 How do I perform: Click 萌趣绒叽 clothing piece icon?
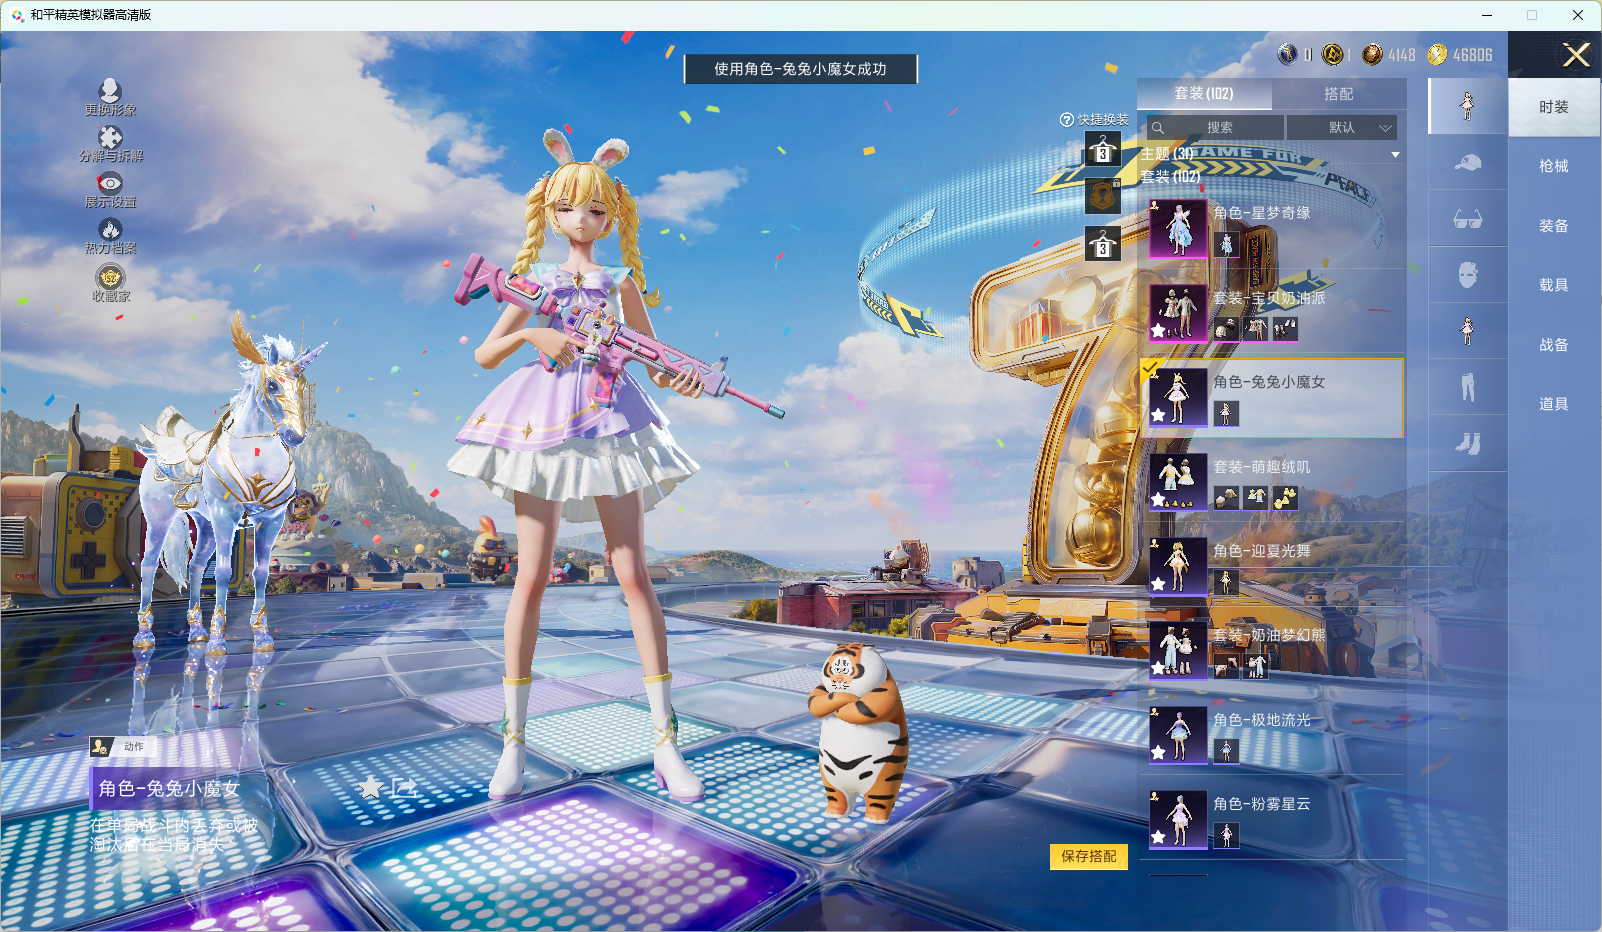(x=1256, y=497)
